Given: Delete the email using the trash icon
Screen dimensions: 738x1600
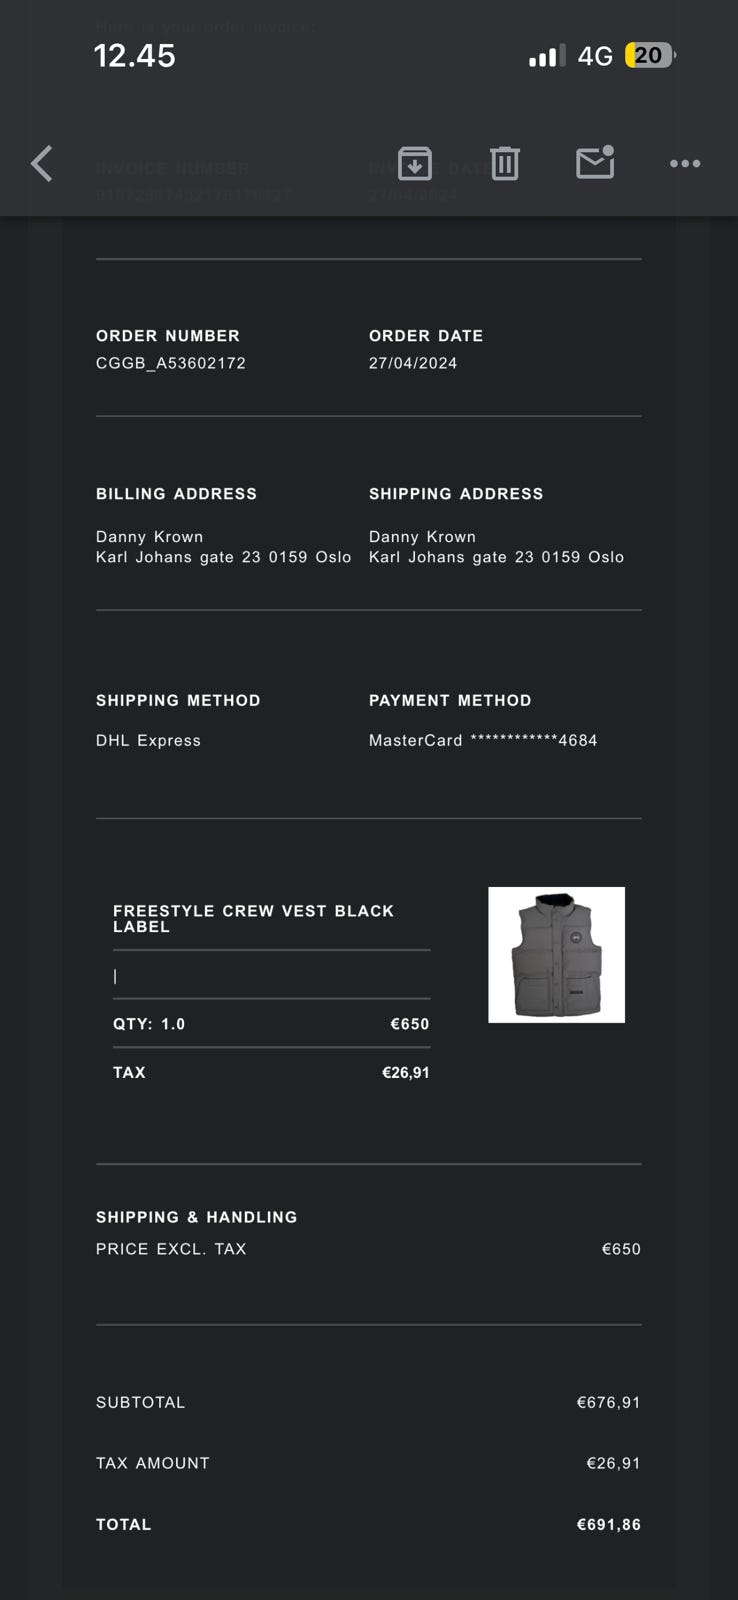Looking at the screenshot, I should pos(505,163).
